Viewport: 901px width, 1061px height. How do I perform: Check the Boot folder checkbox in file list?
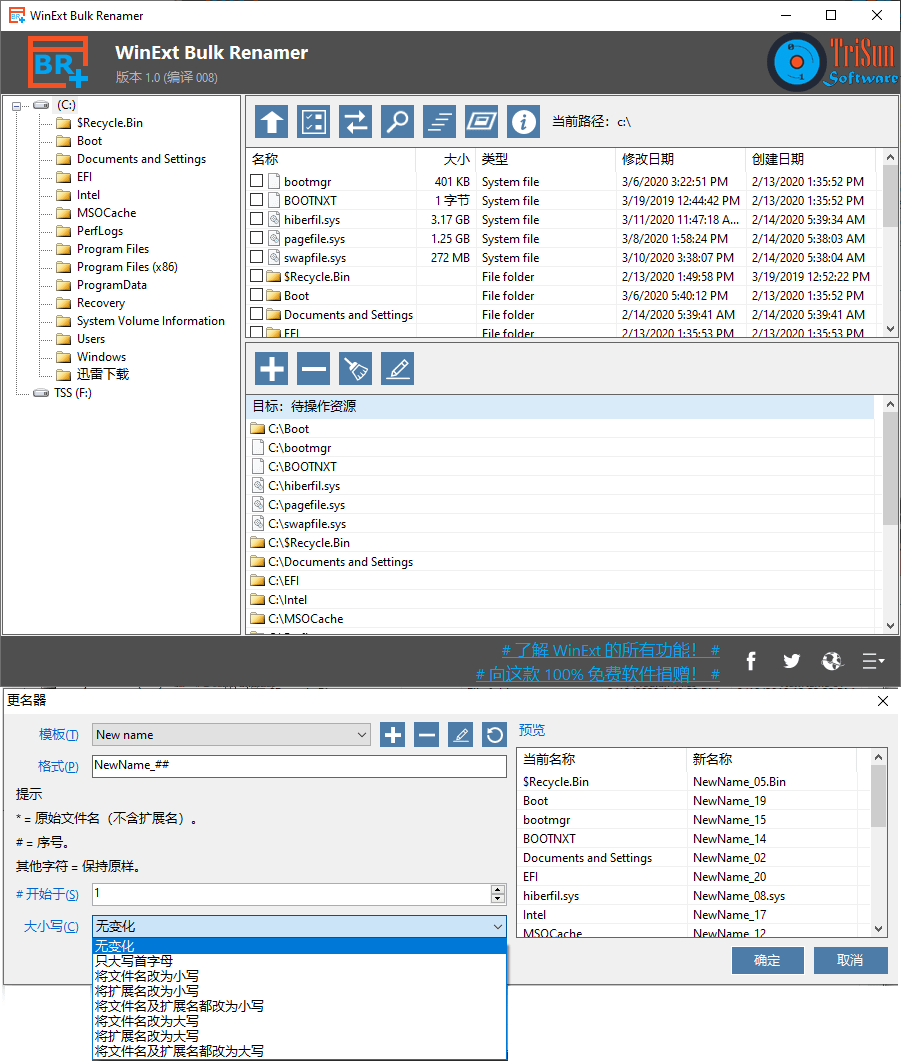(x=256, y=294)
